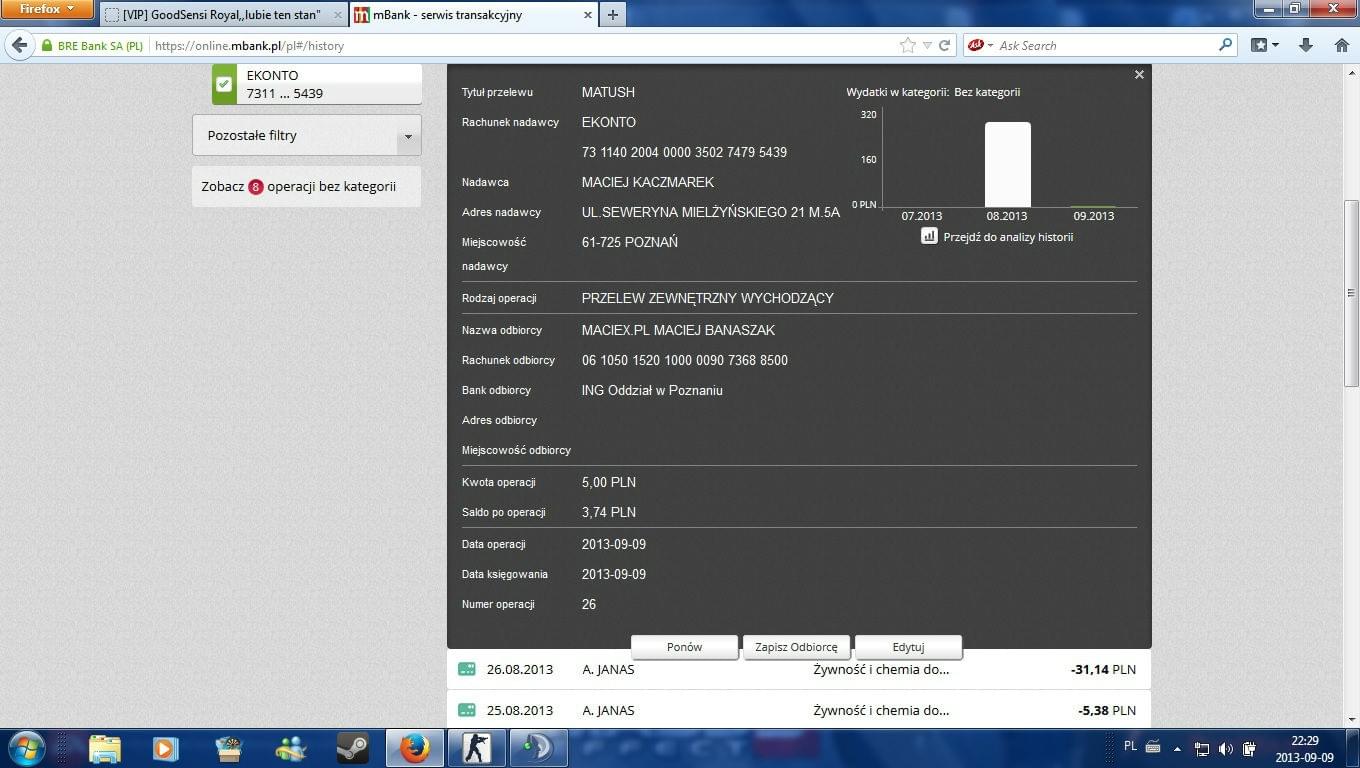
Task: Open the address bar history dropdown
Action: click(x=927, y=45)
